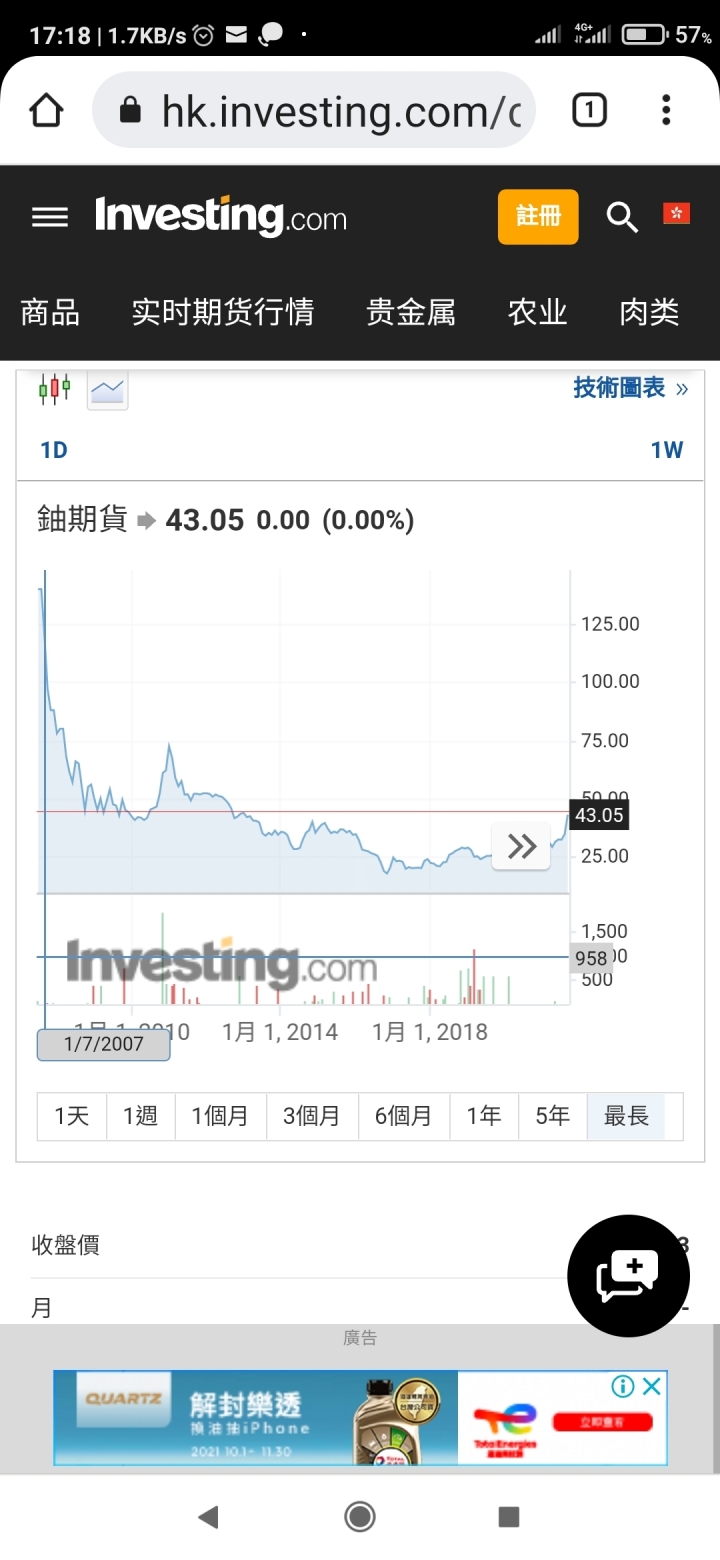Open the 农业 menu tab
This screenshot has width=720, height=1560.
[538, 313]
